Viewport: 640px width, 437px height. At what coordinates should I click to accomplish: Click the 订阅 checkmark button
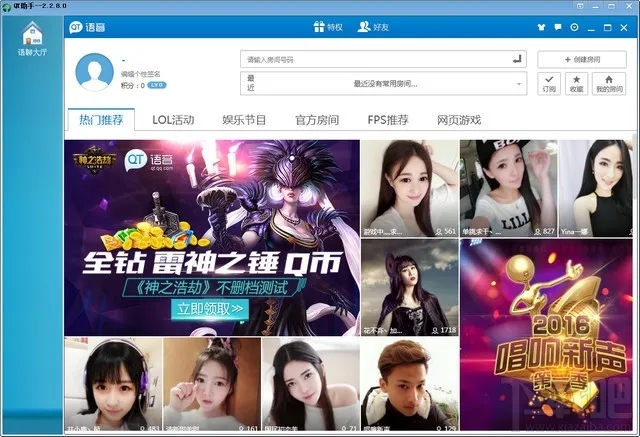point(549,84)
